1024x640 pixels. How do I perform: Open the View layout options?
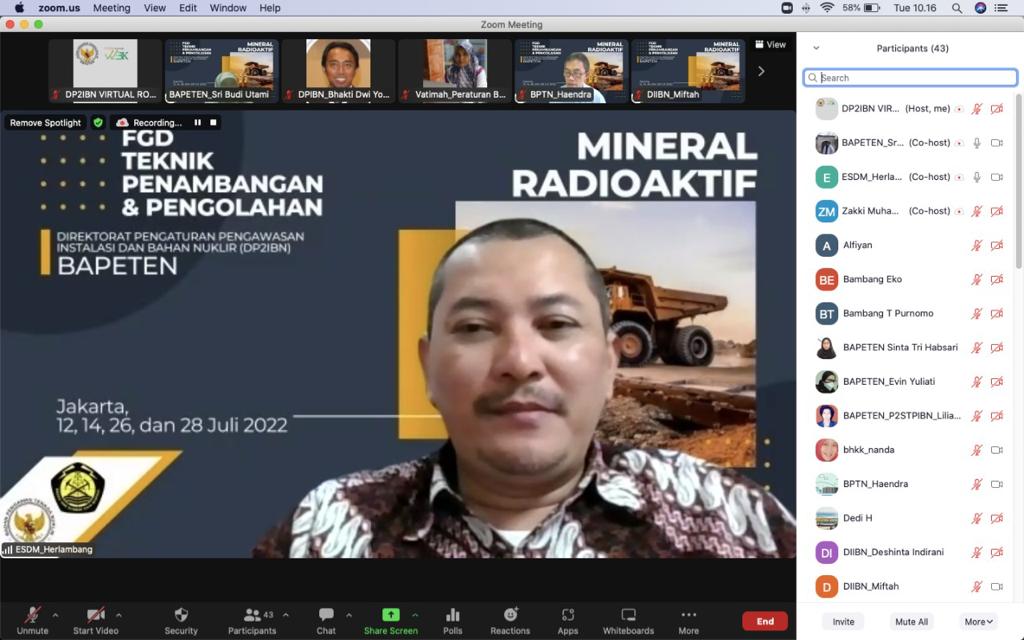tap(771, 44)
